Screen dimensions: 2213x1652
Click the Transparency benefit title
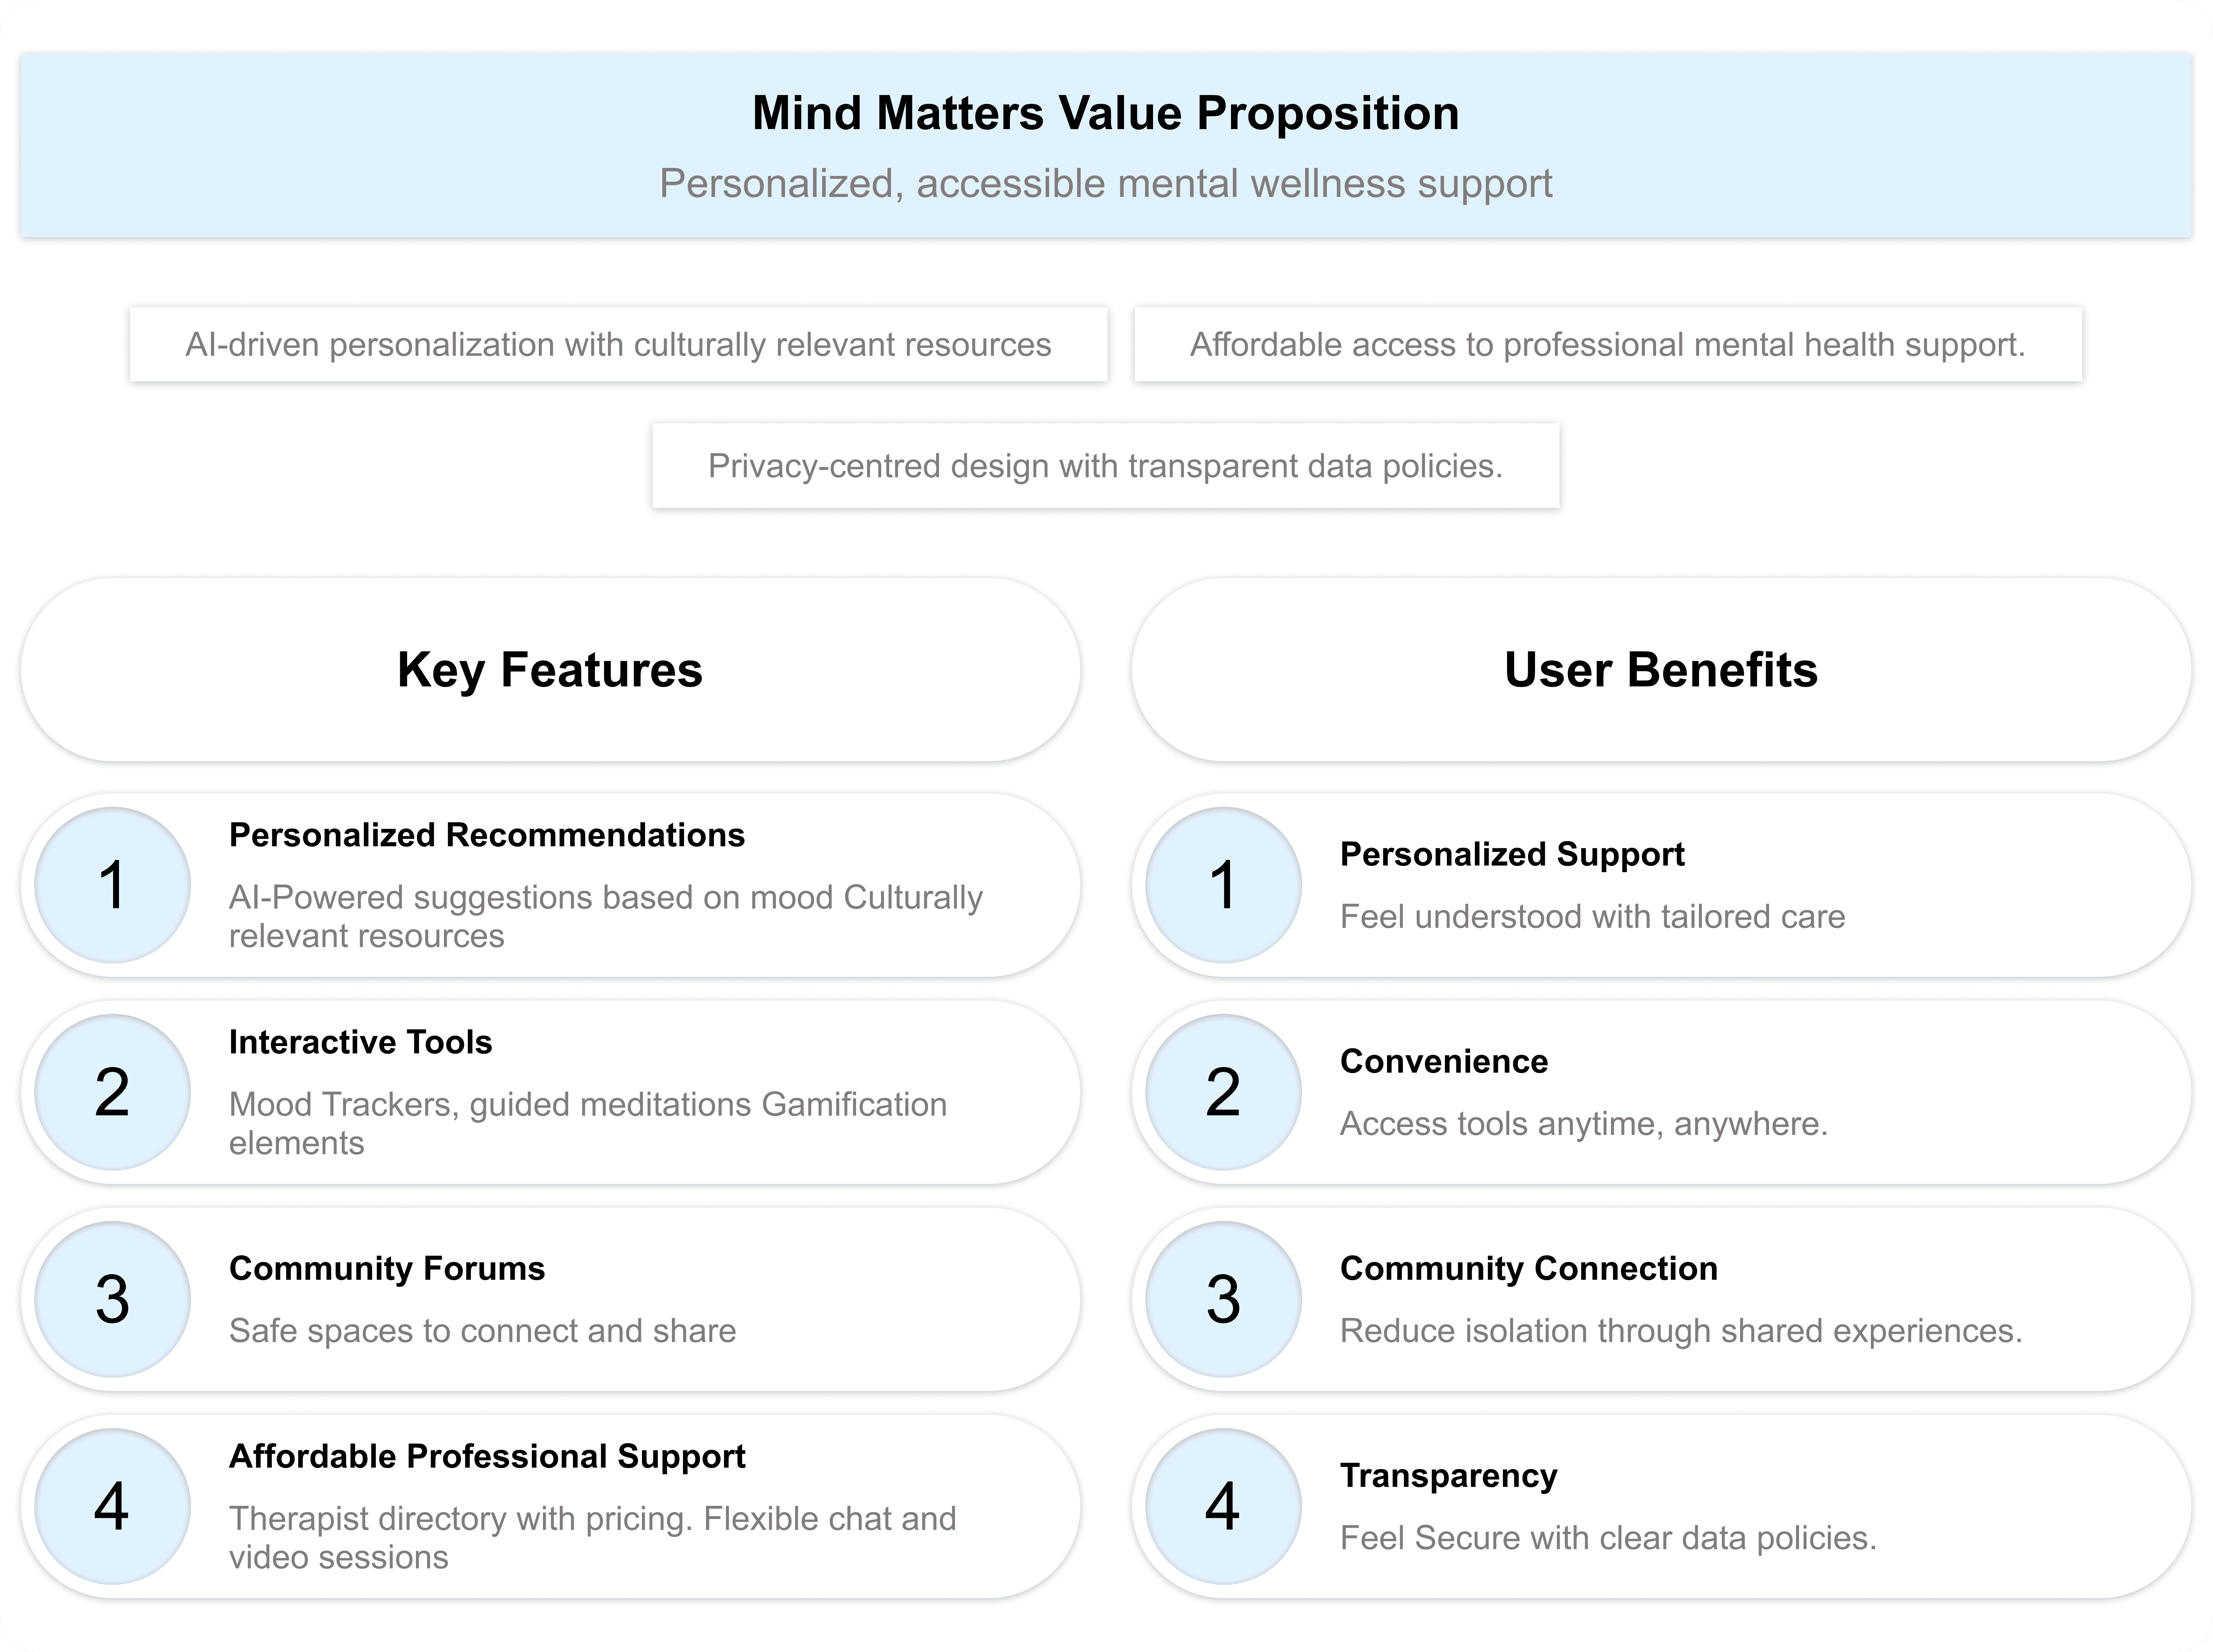[1449, 1476]
